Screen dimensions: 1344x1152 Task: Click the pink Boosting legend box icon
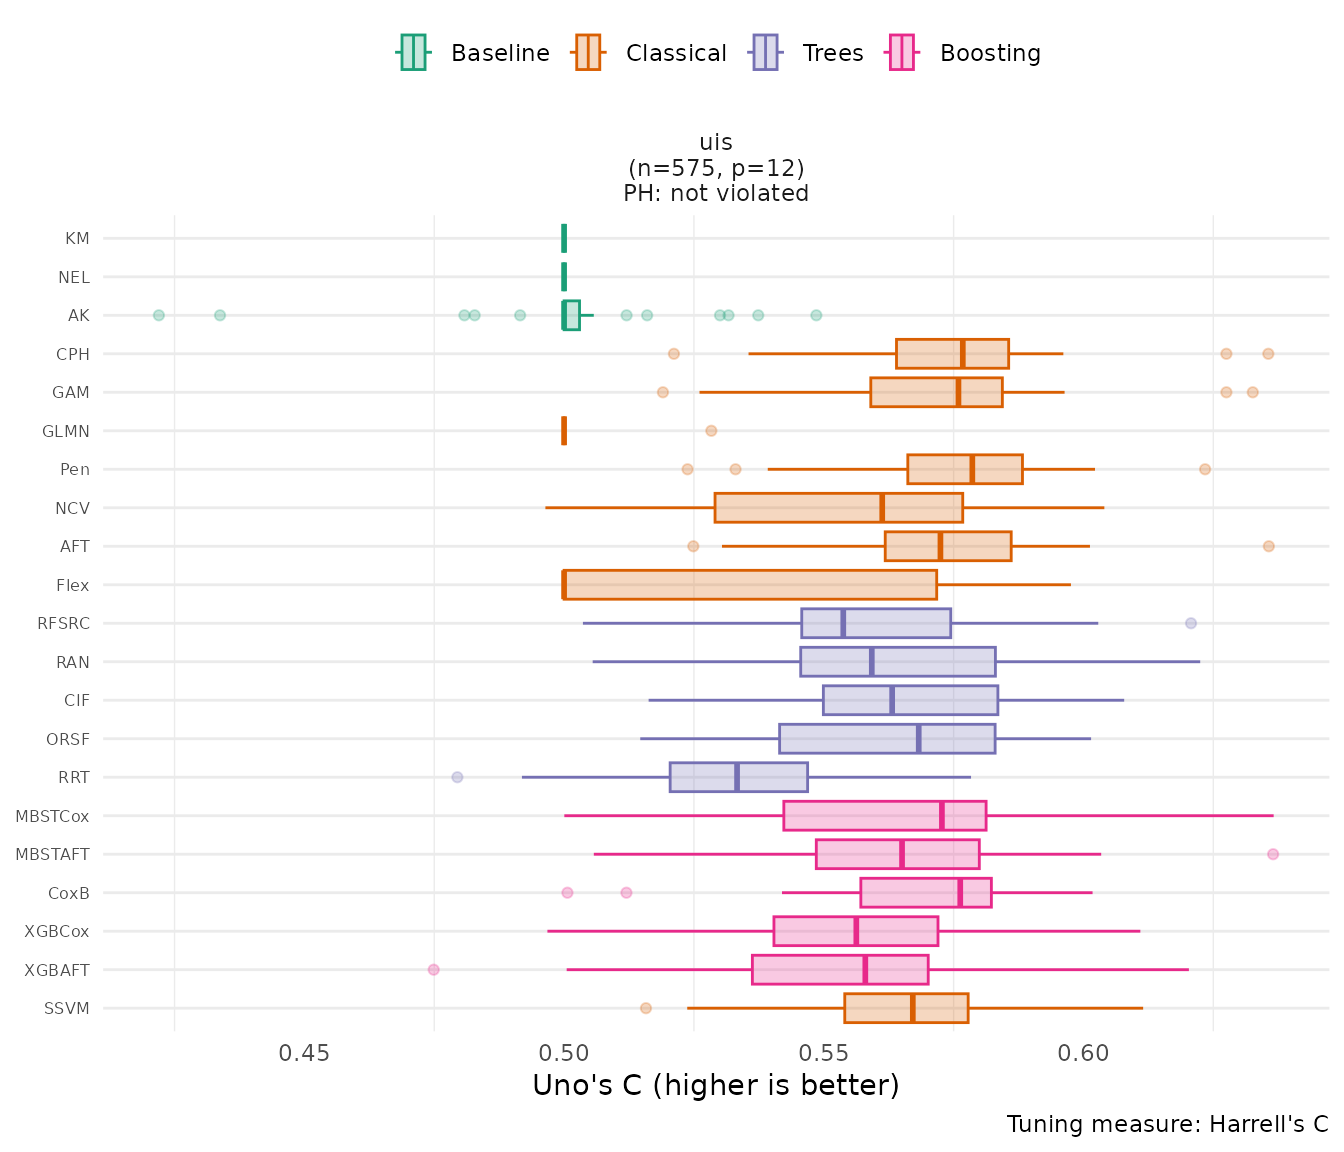pyautogui.click(x=902, y=53)
